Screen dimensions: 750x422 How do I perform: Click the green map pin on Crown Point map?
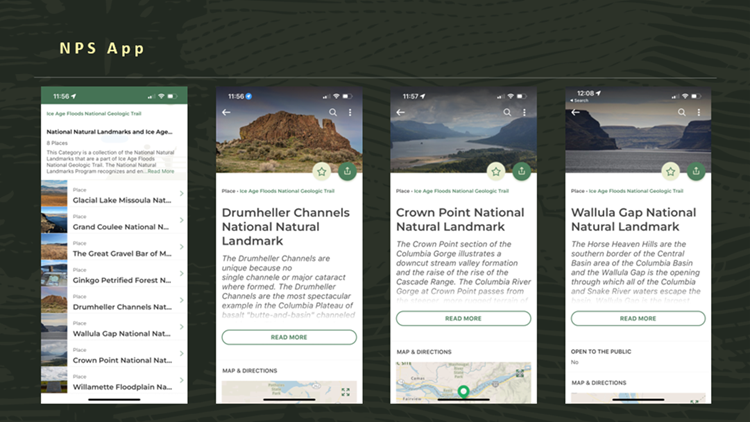463,392
